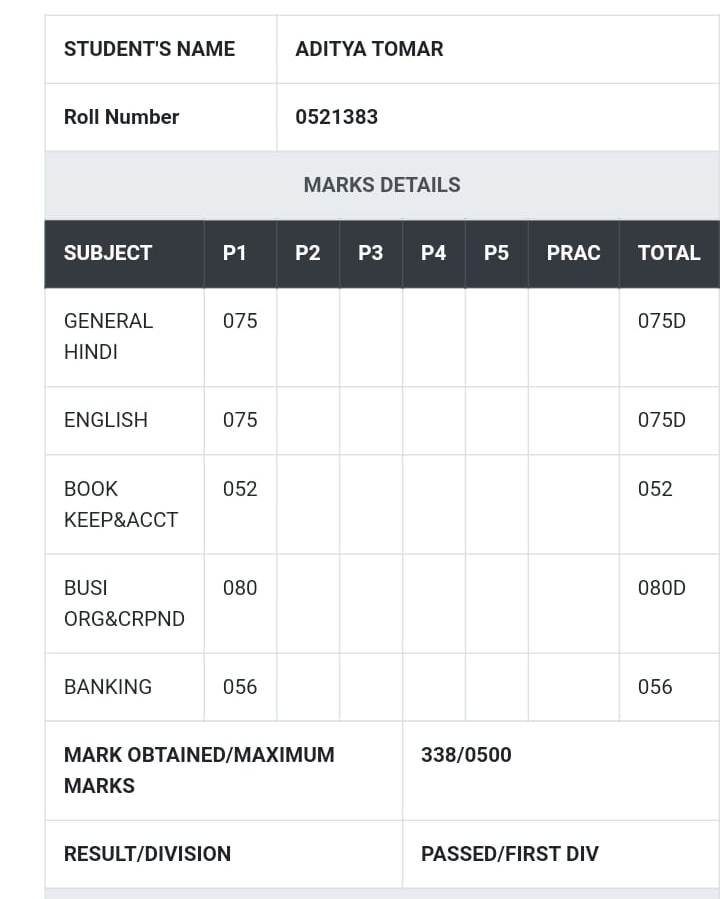The image size is (720, 899).
Task: Click the P3 column header
Action: point(370,253)
